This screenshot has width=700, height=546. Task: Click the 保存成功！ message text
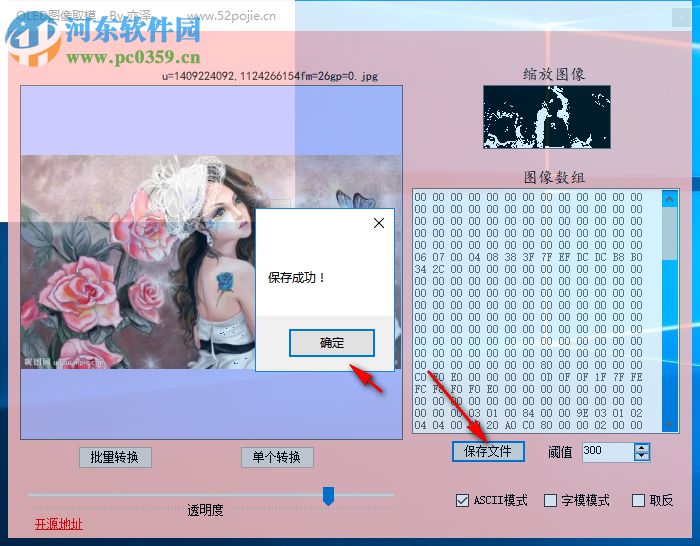297,278
